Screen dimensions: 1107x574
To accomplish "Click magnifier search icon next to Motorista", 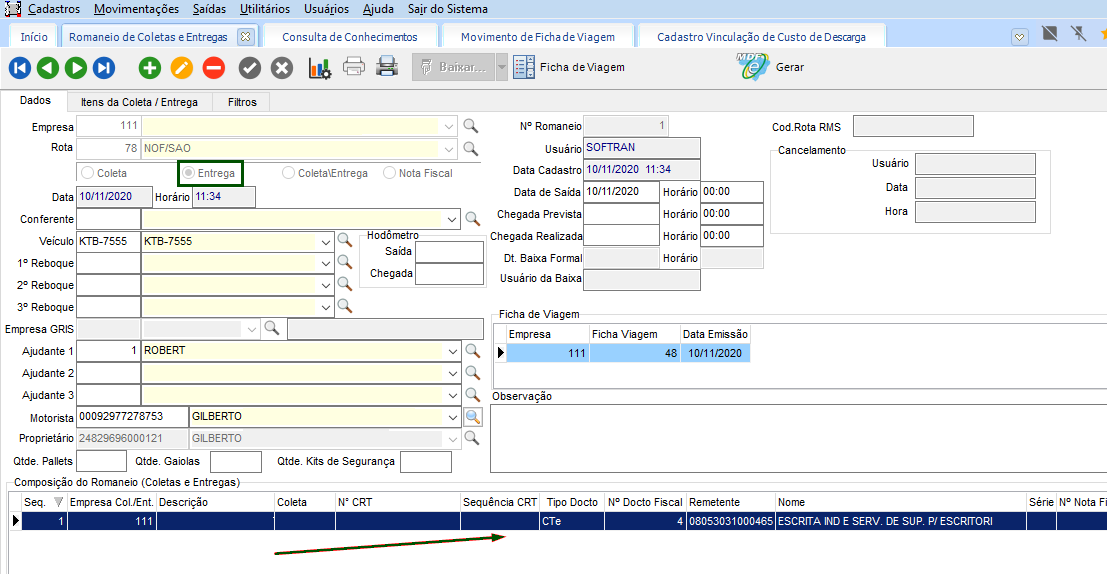I will pos(472,417).
